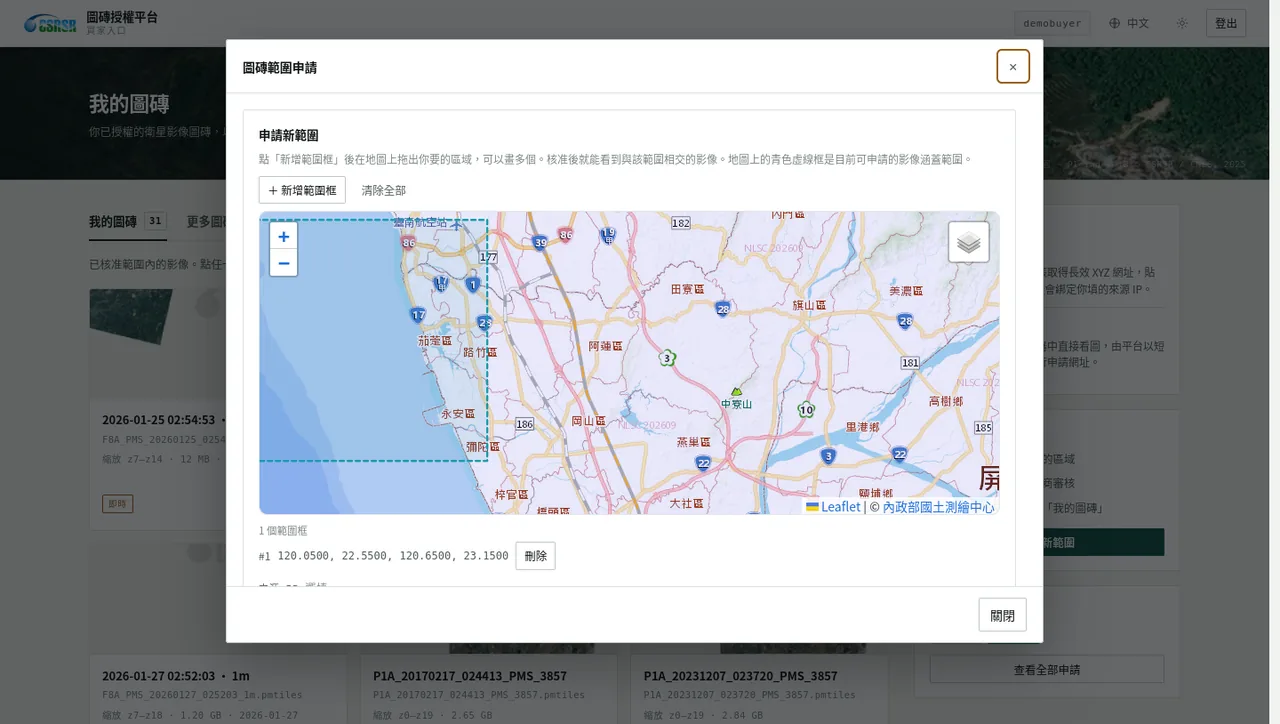This screenshot has width=1280, height=724.
Task: Delete range box #1 with 刪除
Action: (536, 556)
